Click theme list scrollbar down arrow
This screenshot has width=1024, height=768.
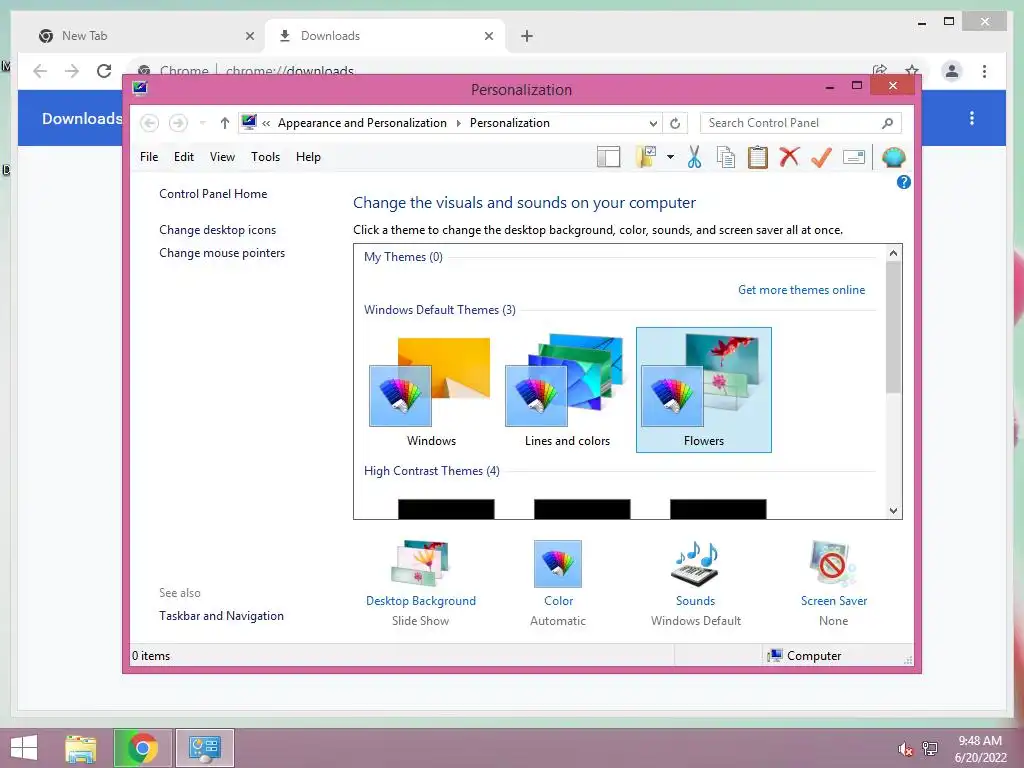(x=893, y=511)
